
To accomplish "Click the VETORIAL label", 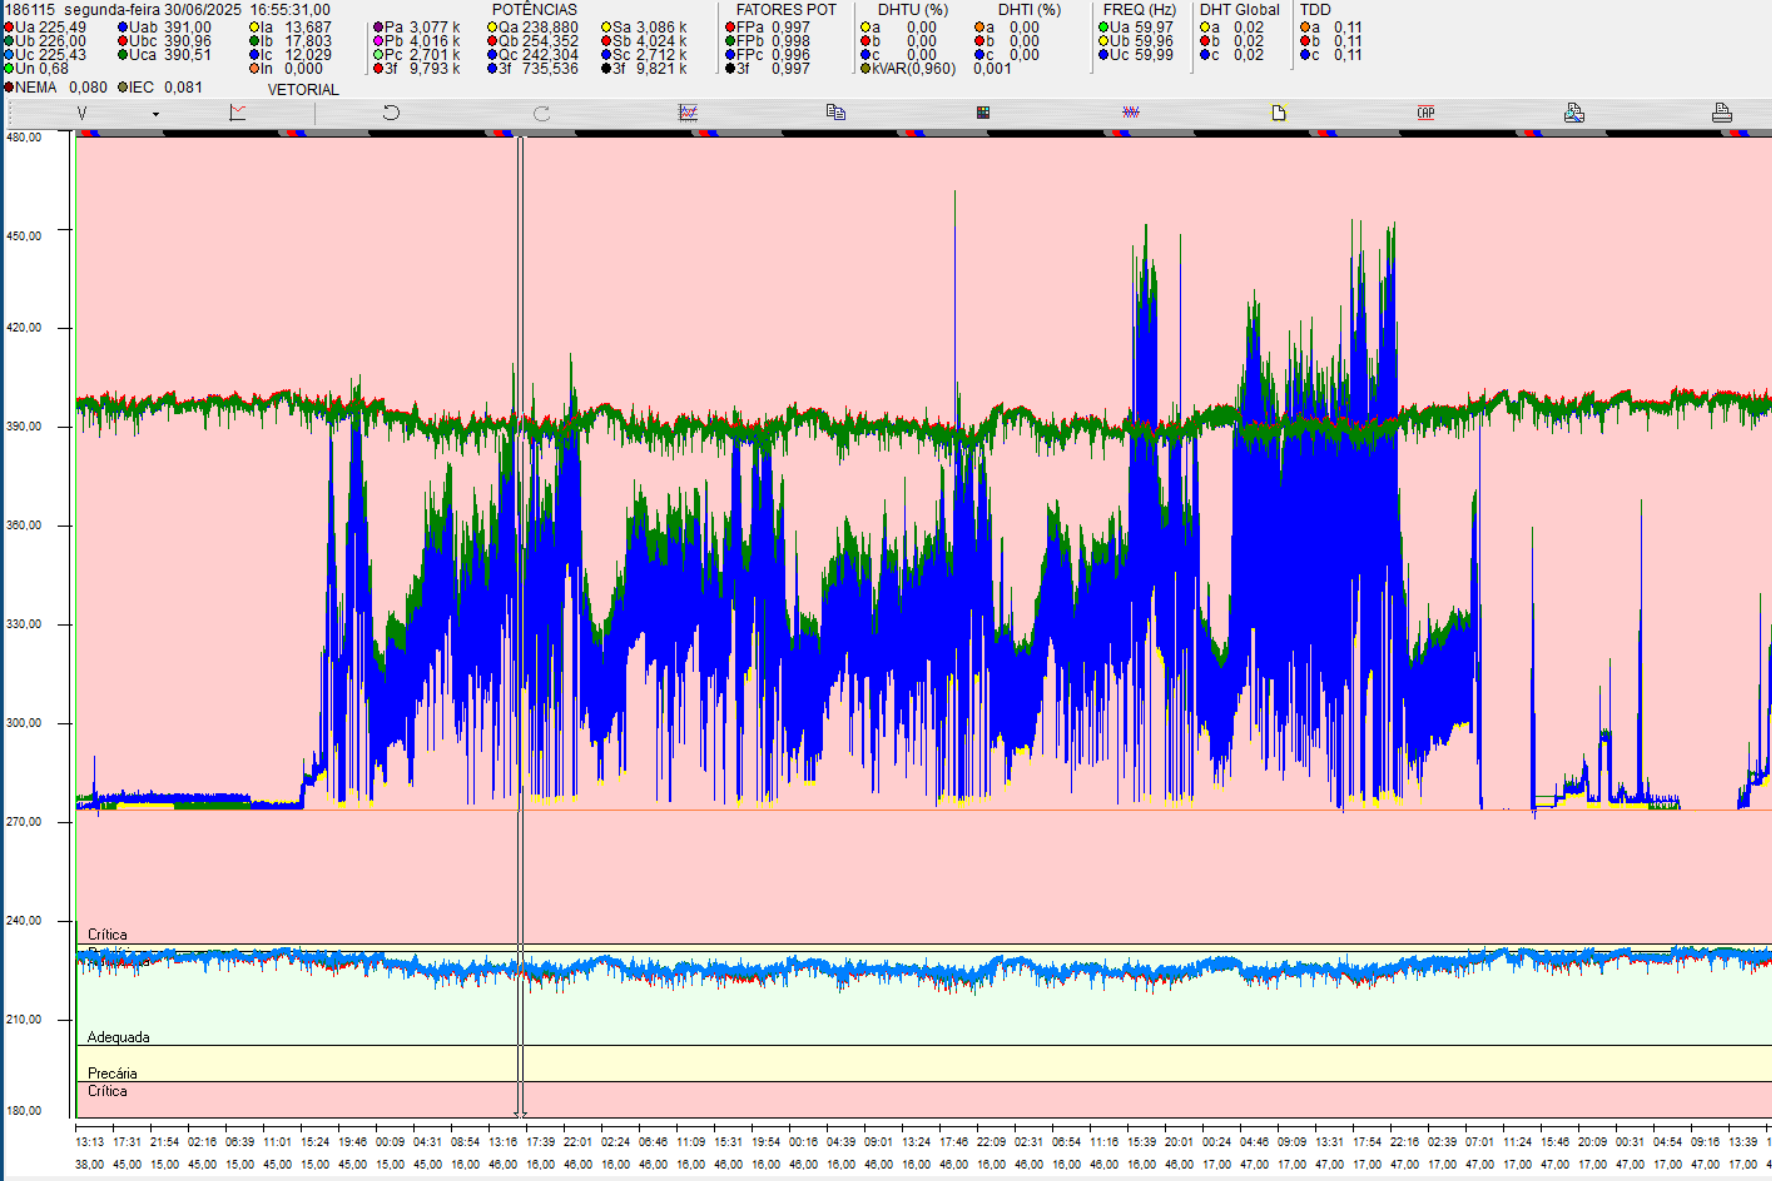I will (x=303, y=90).
